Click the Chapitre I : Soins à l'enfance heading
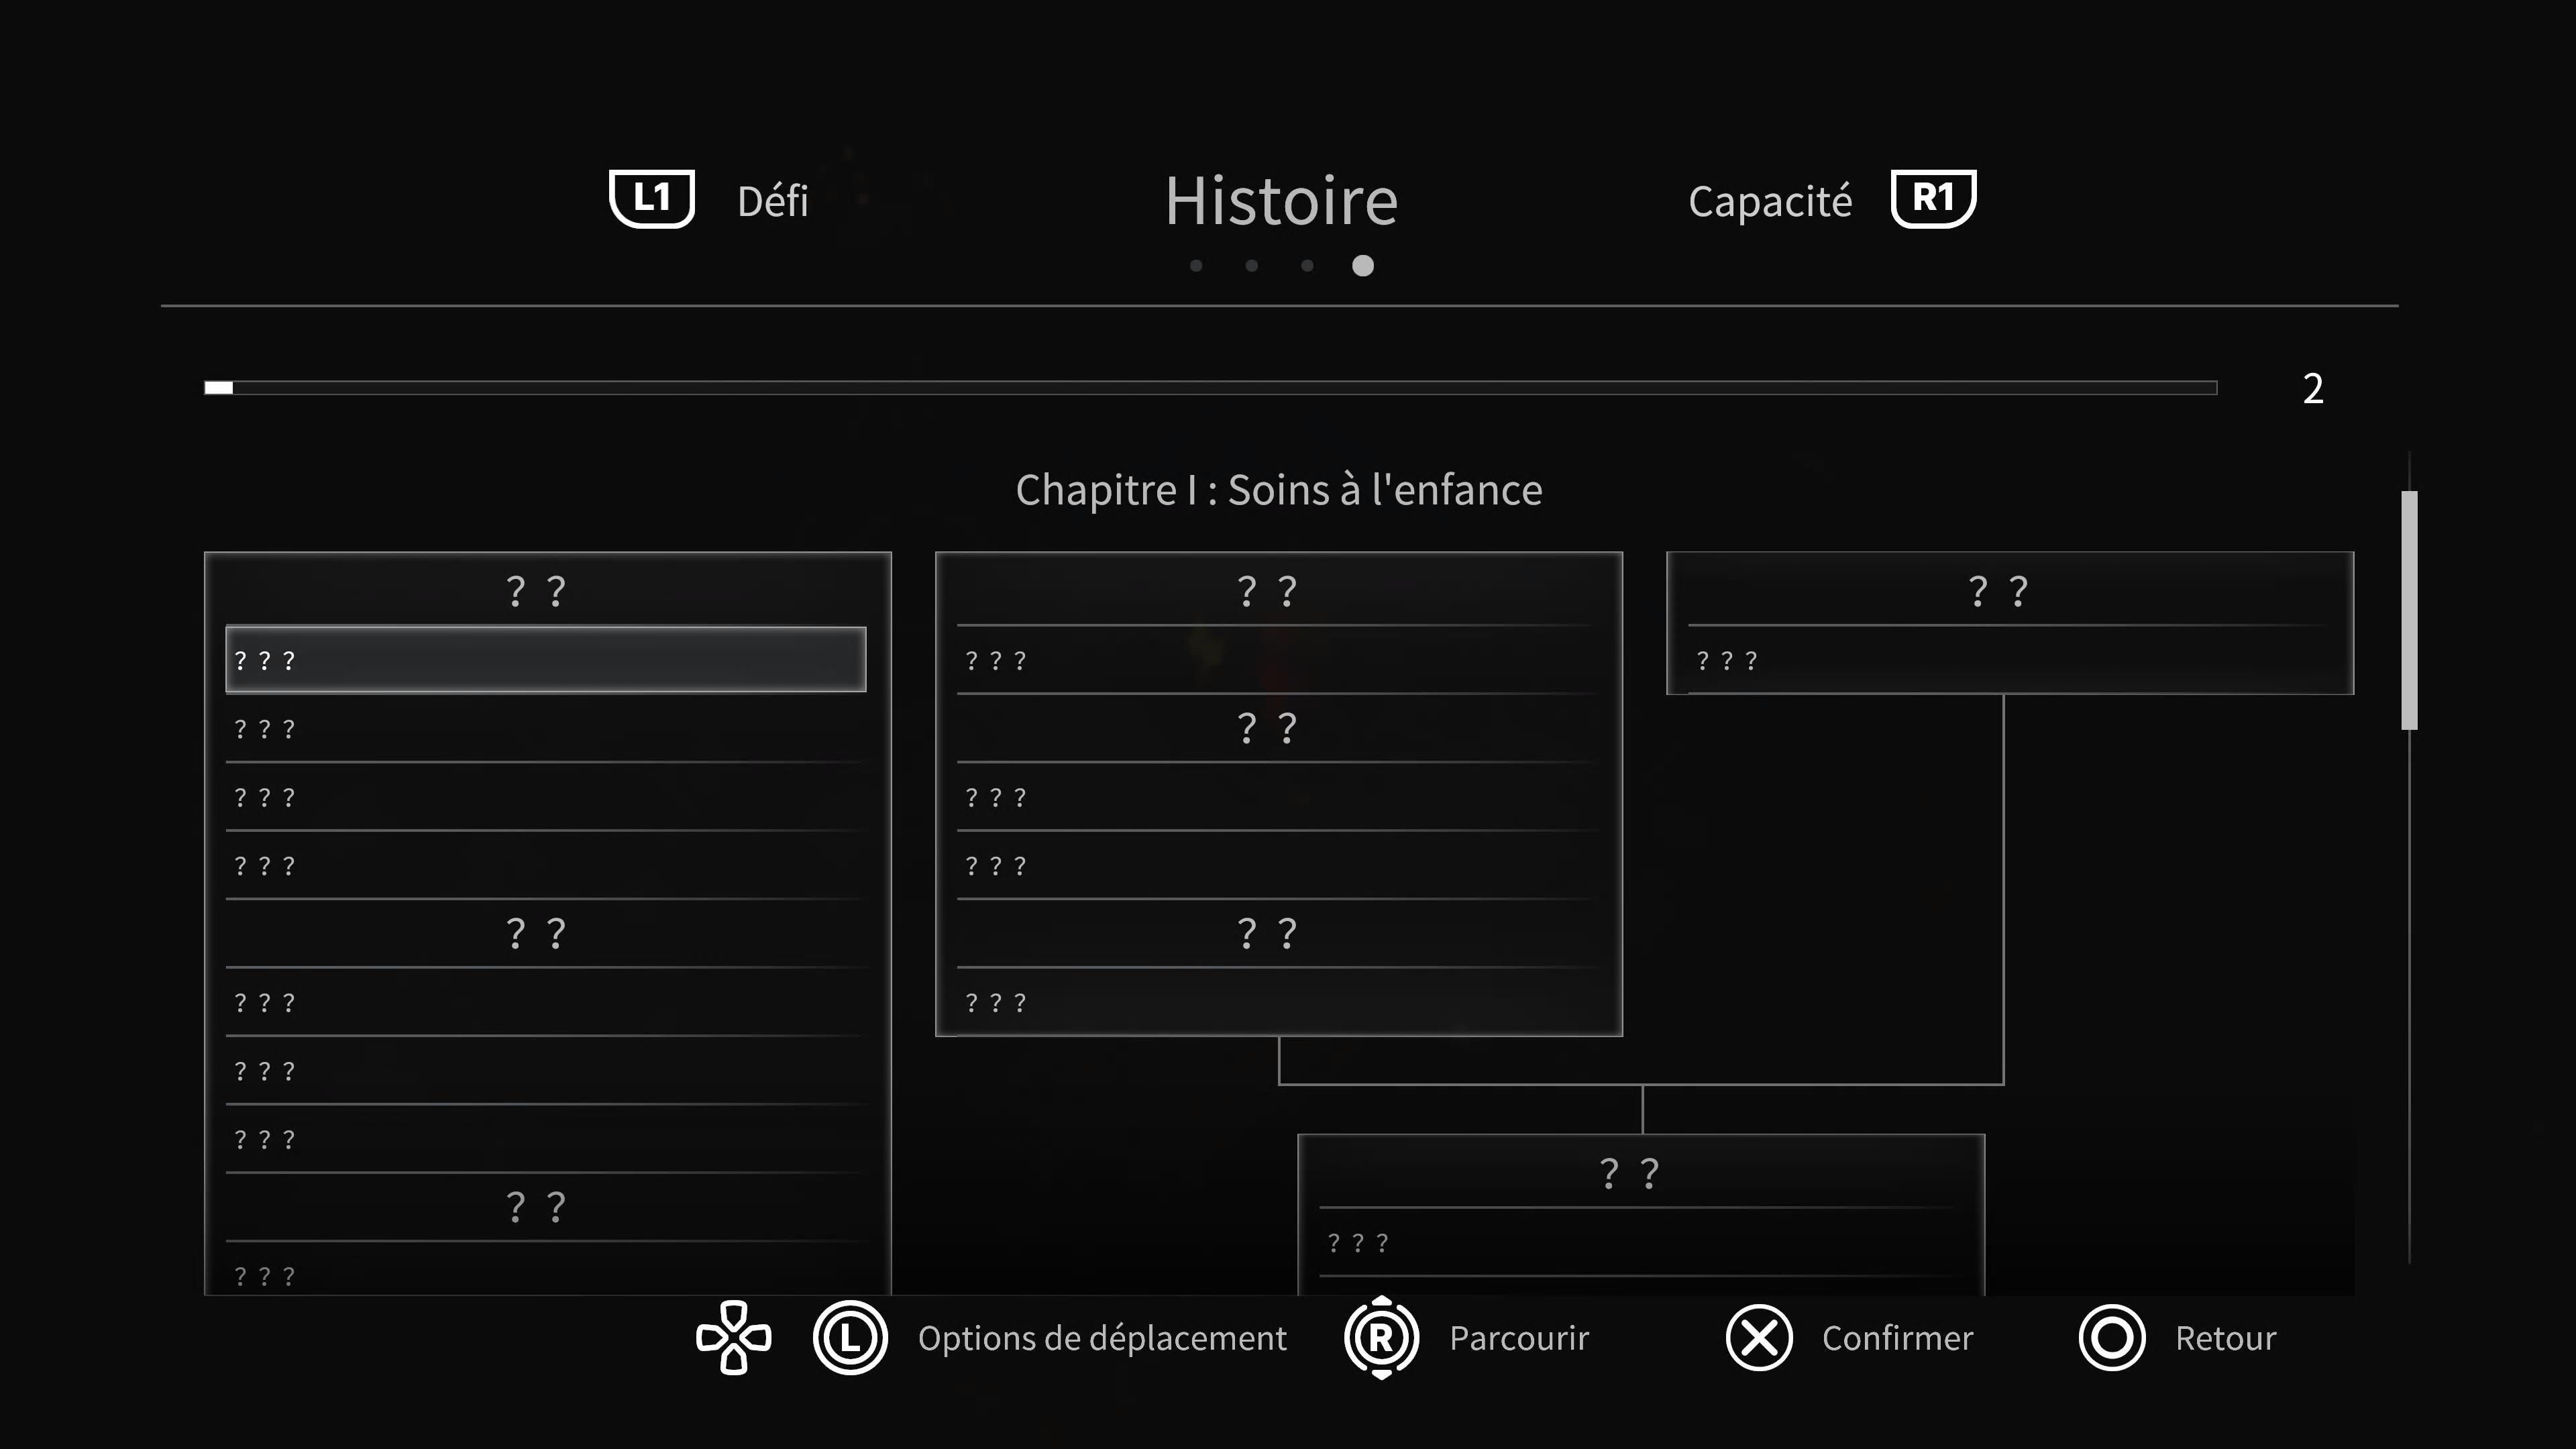 pyautogui.click(x=1279, y=490)
